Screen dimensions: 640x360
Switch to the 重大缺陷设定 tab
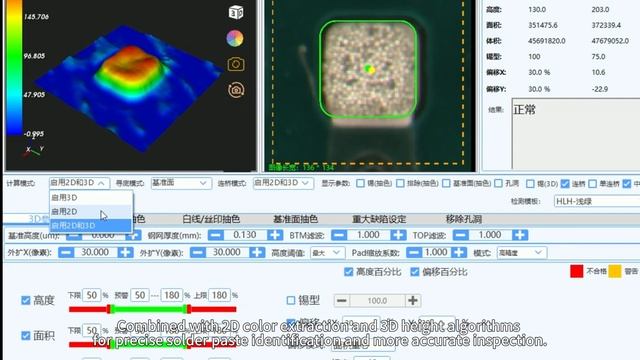379,219
